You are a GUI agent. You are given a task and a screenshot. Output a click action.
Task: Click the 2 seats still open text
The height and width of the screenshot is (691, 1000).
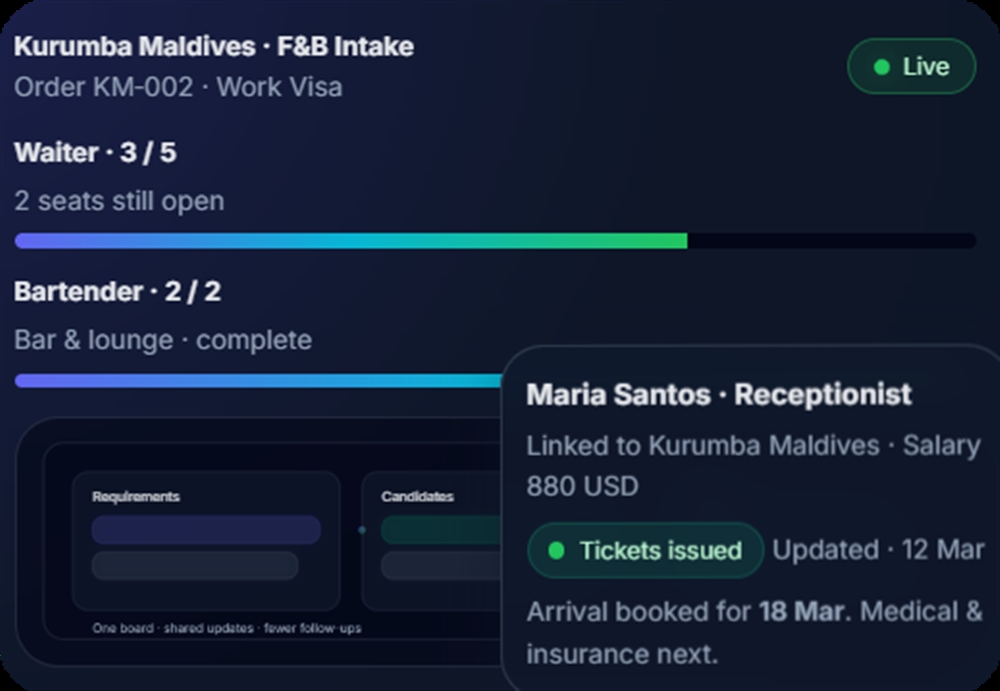coord(119,201)
